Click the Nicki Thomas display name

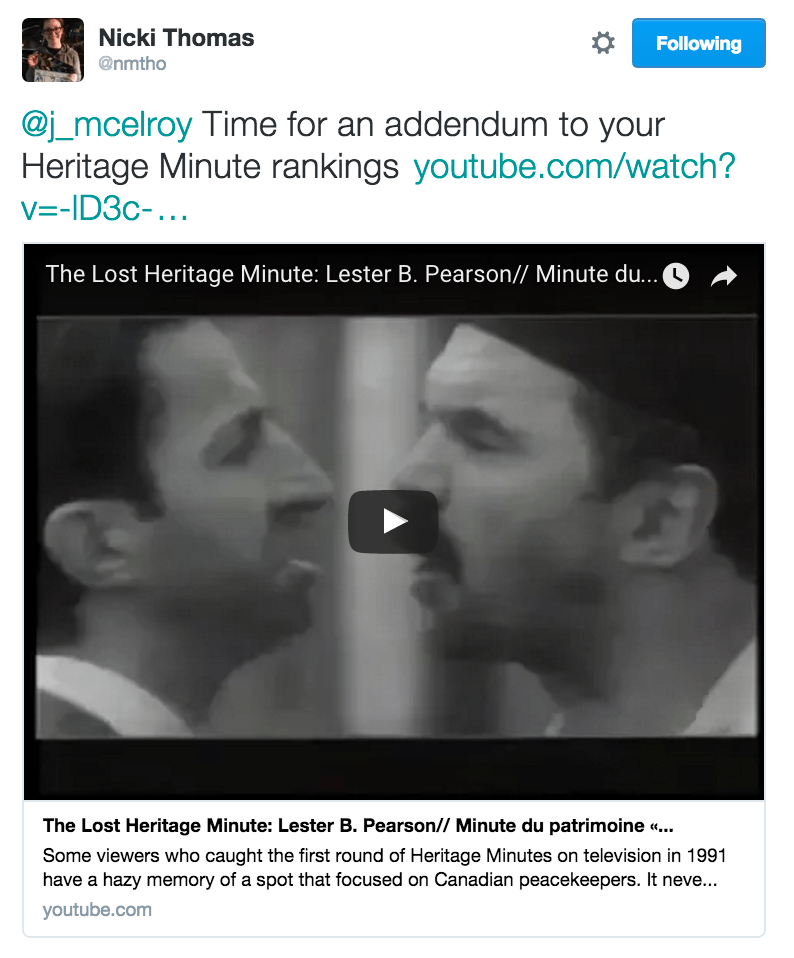177,38
